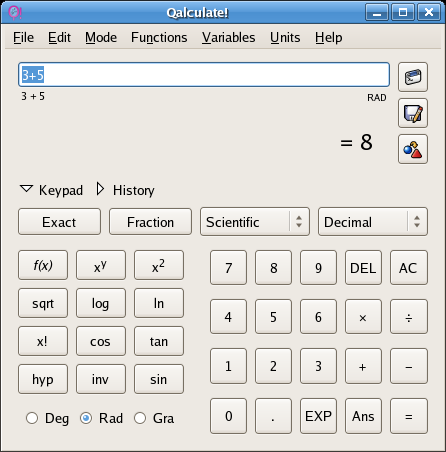Open the Units menu
This screenshot has width=446, height=452.
pyautogui.click(x=285, y=37)
